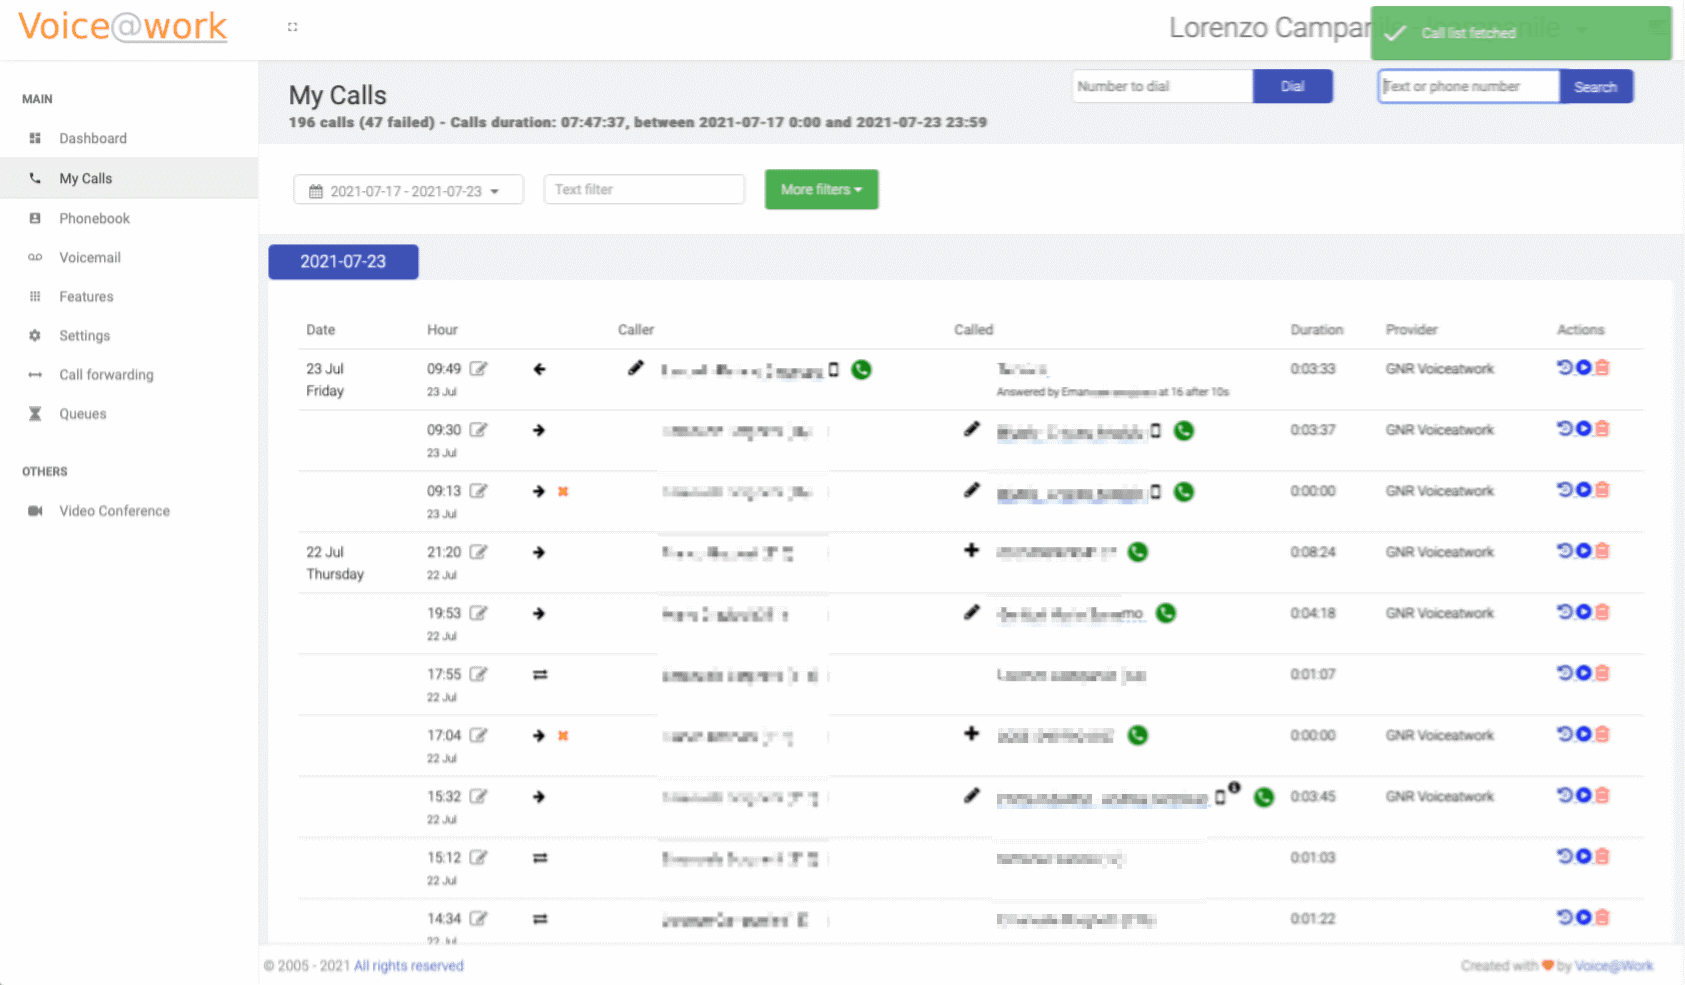Click the Duration column header
The image size is (1685, 985).
click(x=1316, y=329)
